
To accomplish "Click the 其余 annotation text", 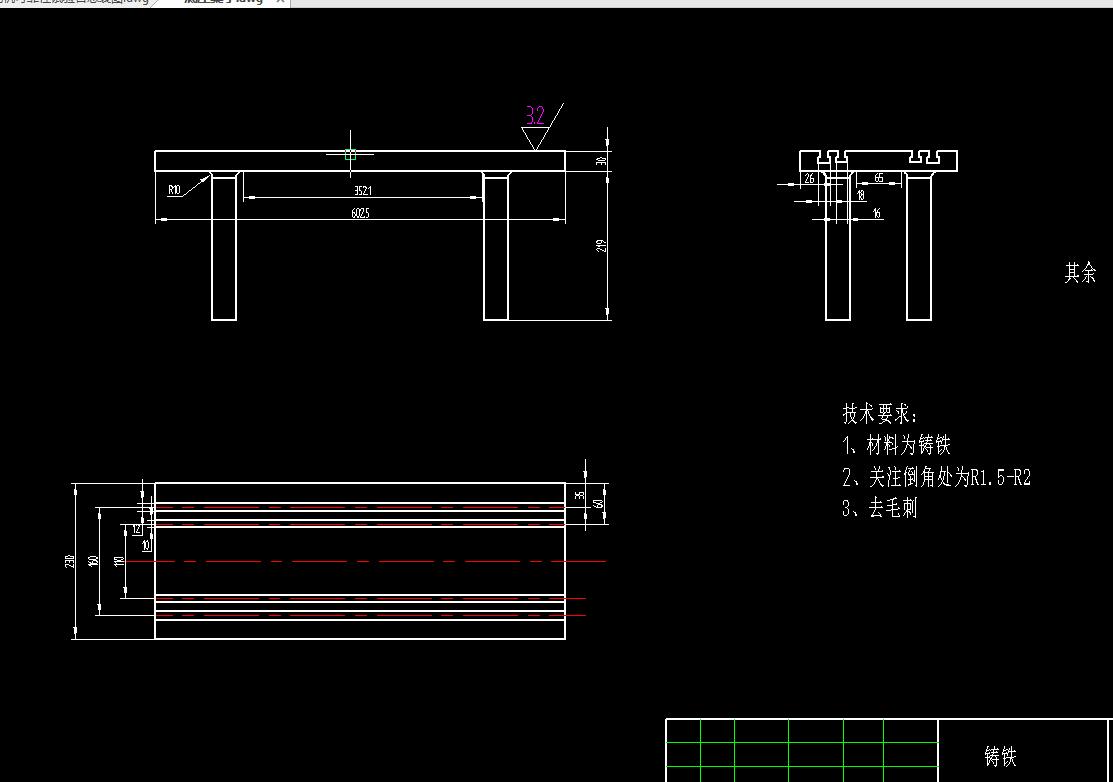I will click(1080, 272).
